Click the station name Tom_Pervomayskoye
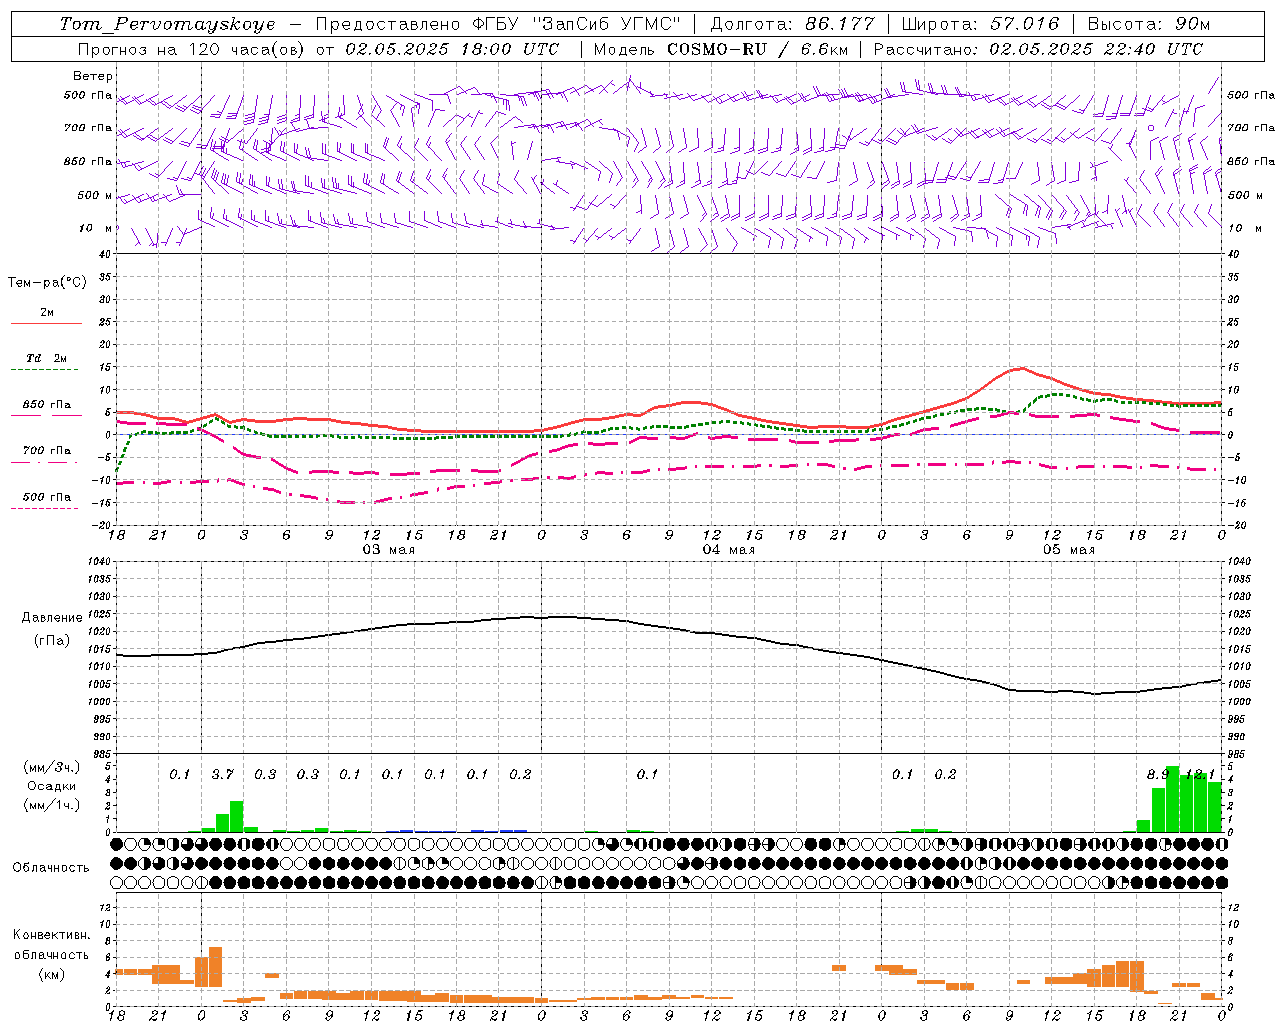1280x1024 pixels. pyautogui.click(x=167, y=24)
